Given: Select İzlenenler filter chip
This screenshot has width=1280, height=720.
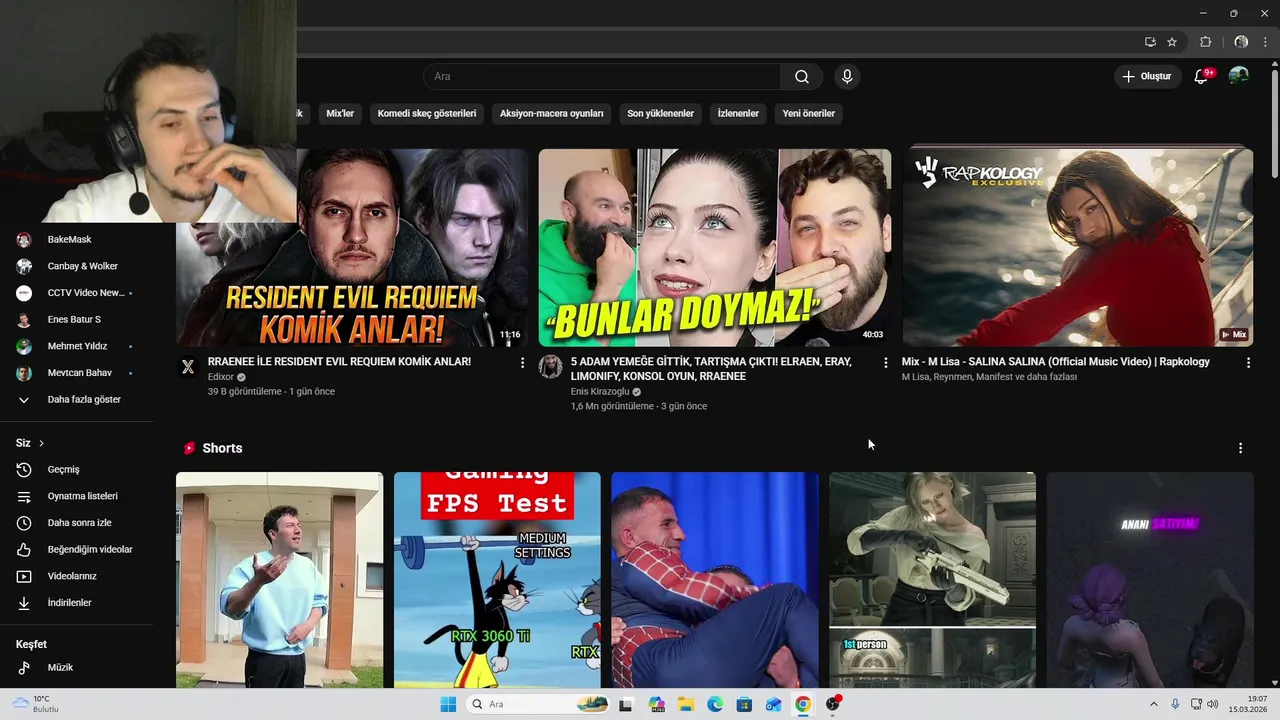Looking at the screenshot, I should coord(738,114).
